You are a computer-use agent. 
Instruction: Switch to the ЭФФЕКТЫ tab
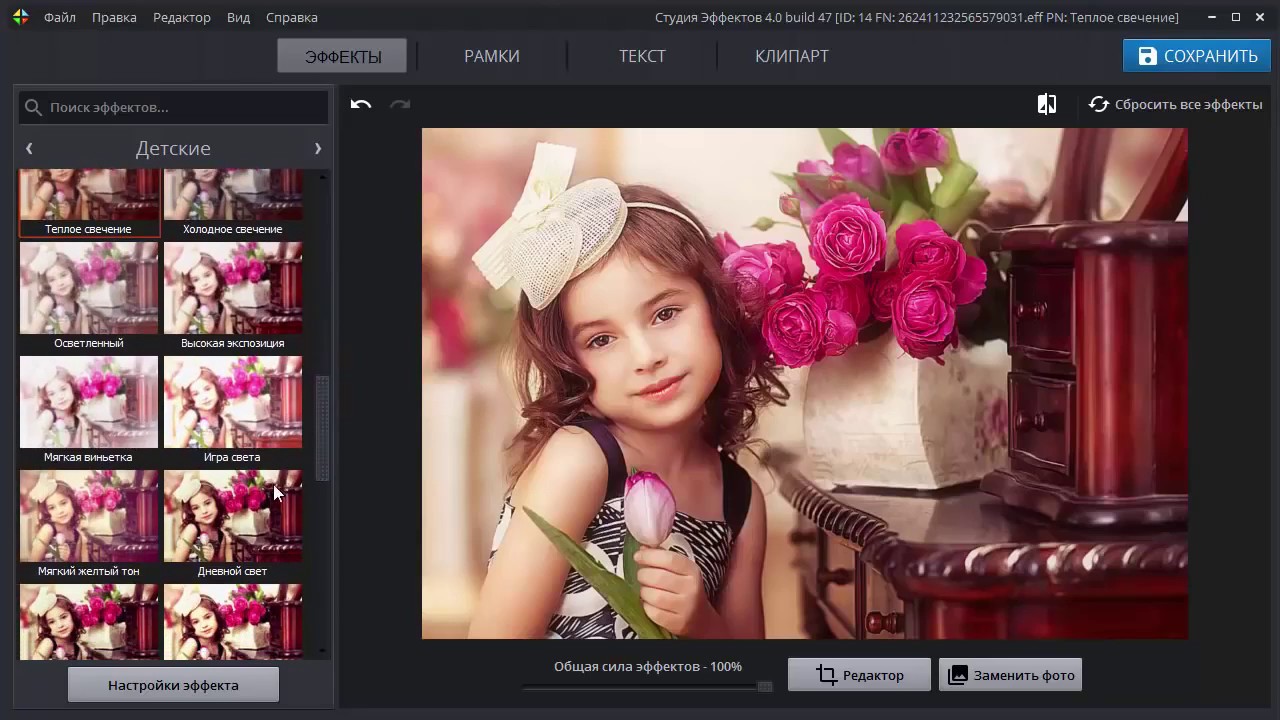click(x=342, y=56)
